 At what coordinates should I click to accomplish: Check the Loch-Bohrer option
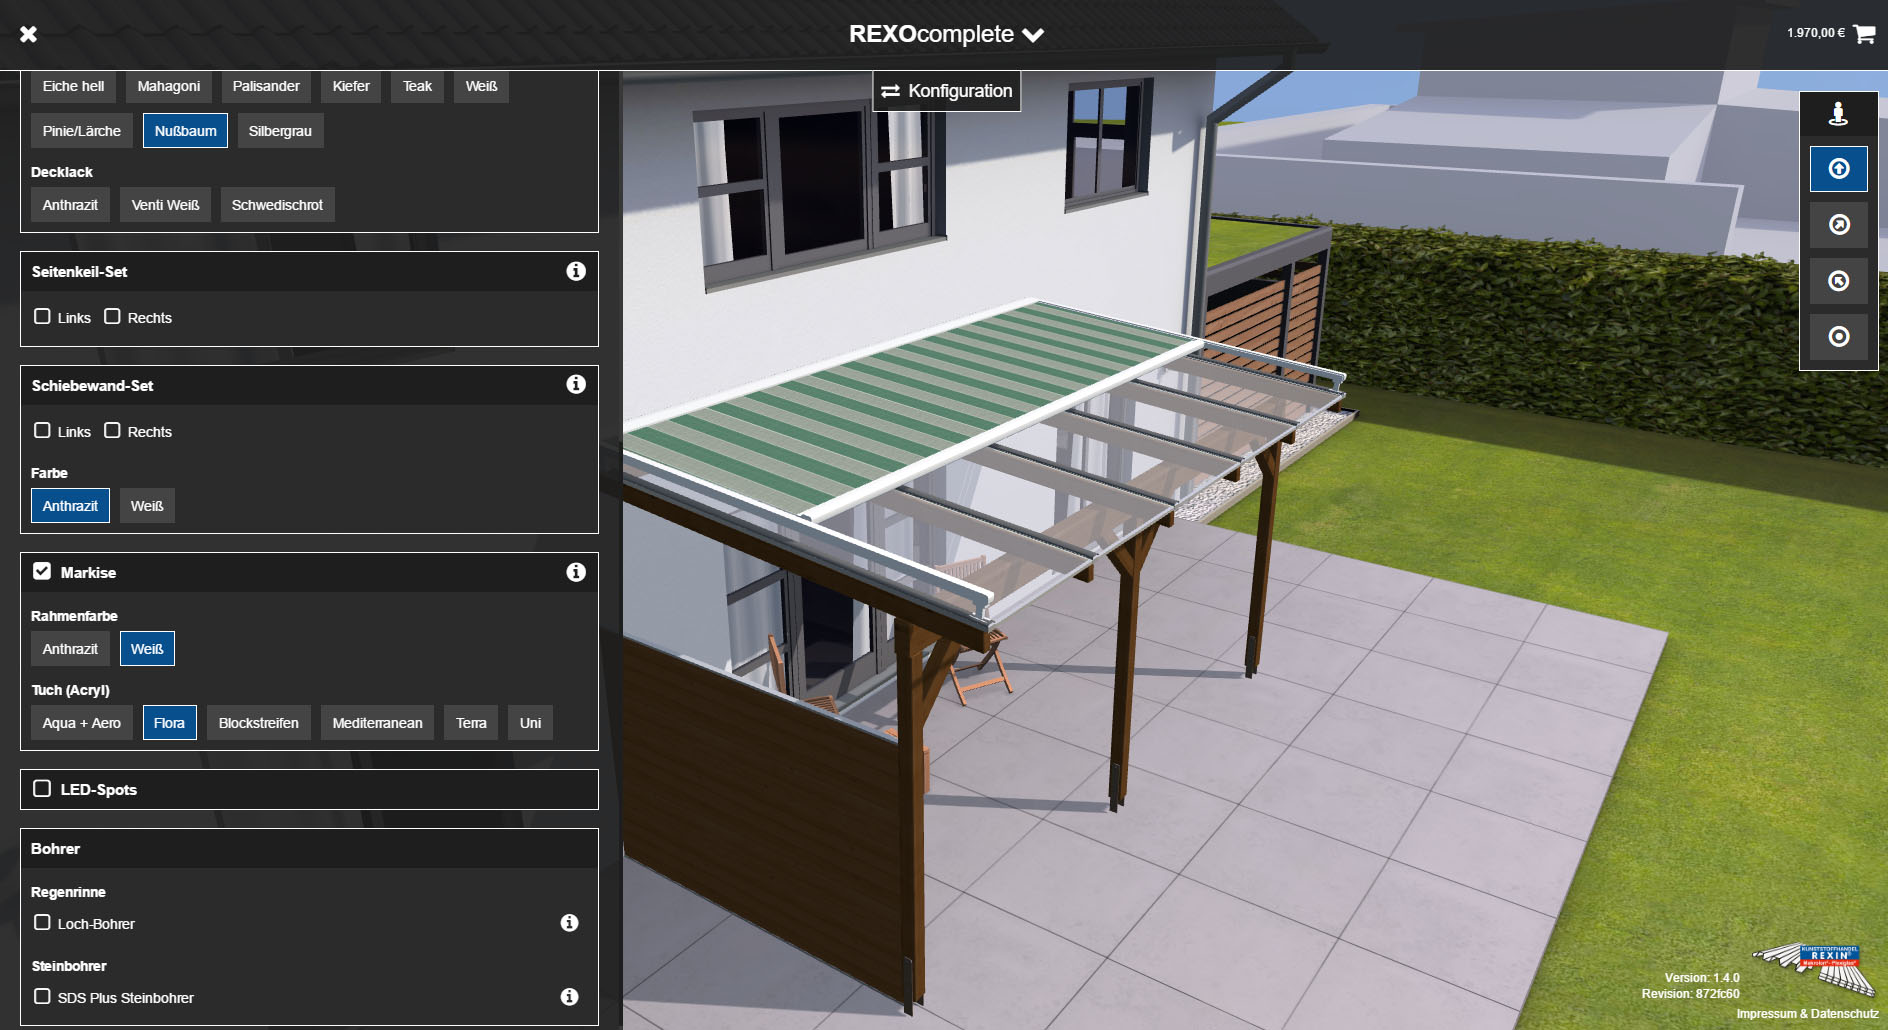pos(42,922)
